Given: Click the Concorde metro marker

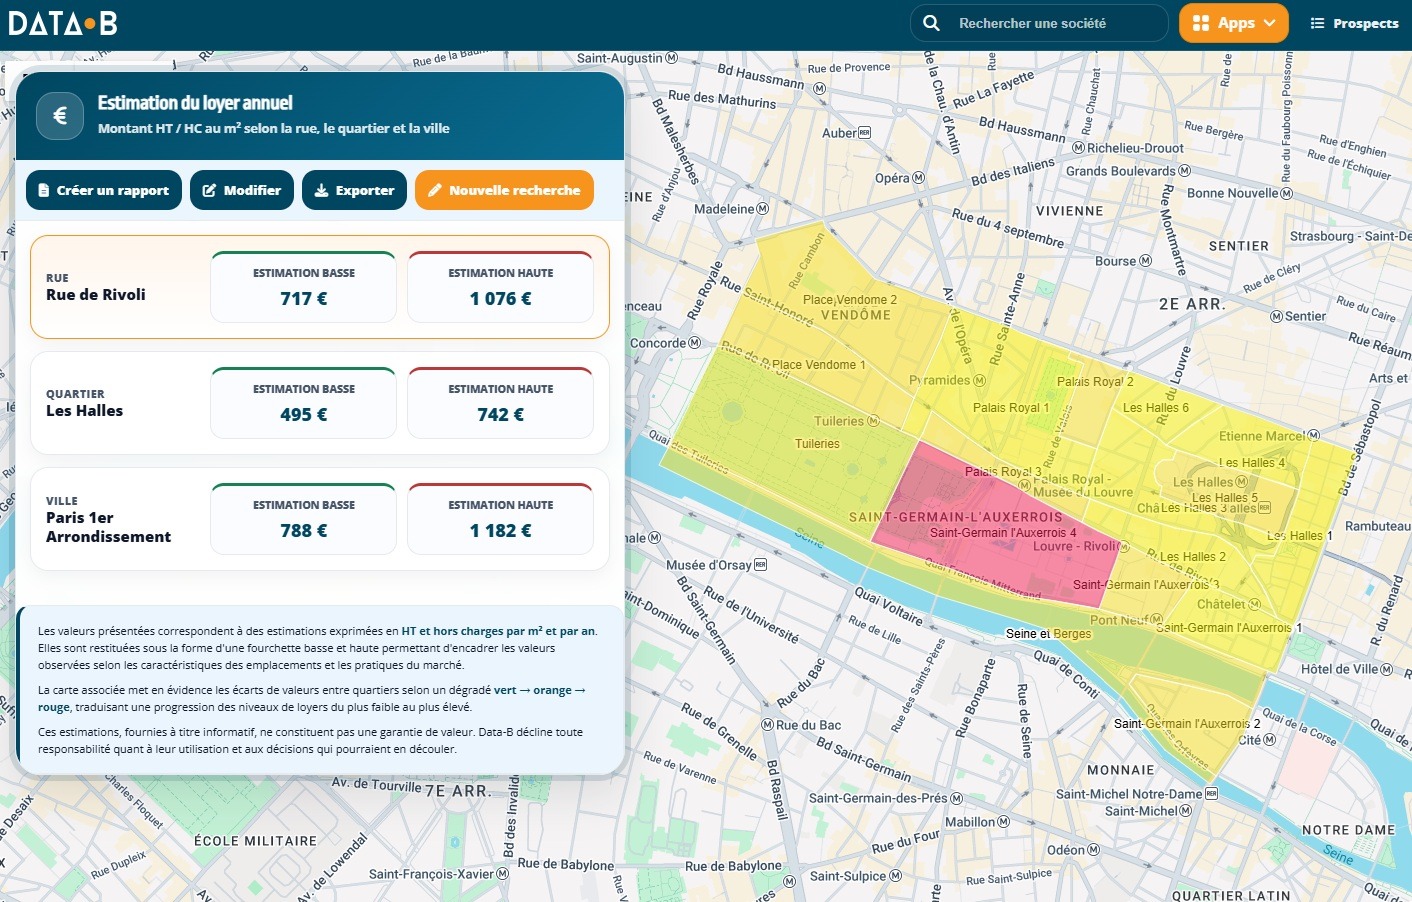Looking at the screenshot, I should [x=695, y=343].
